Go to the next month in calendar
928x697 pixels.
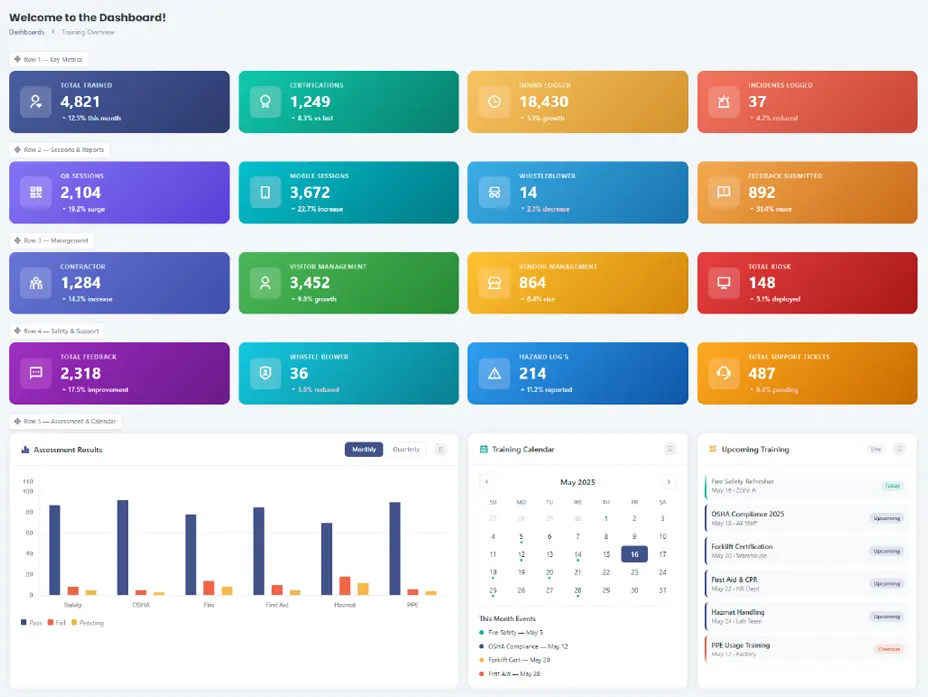669,482
